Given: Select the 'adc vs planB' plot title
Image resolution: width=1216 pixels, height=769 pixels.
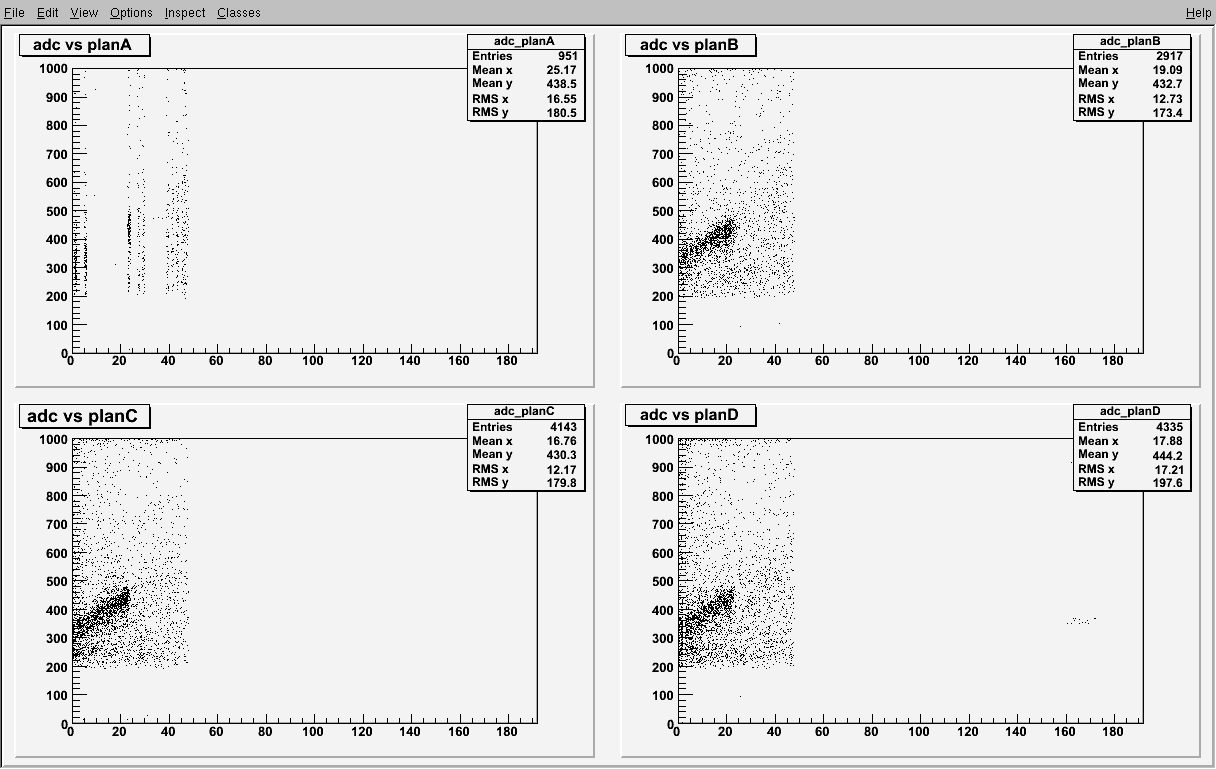Looking at the screenshot, I should [x=690, y=45].
